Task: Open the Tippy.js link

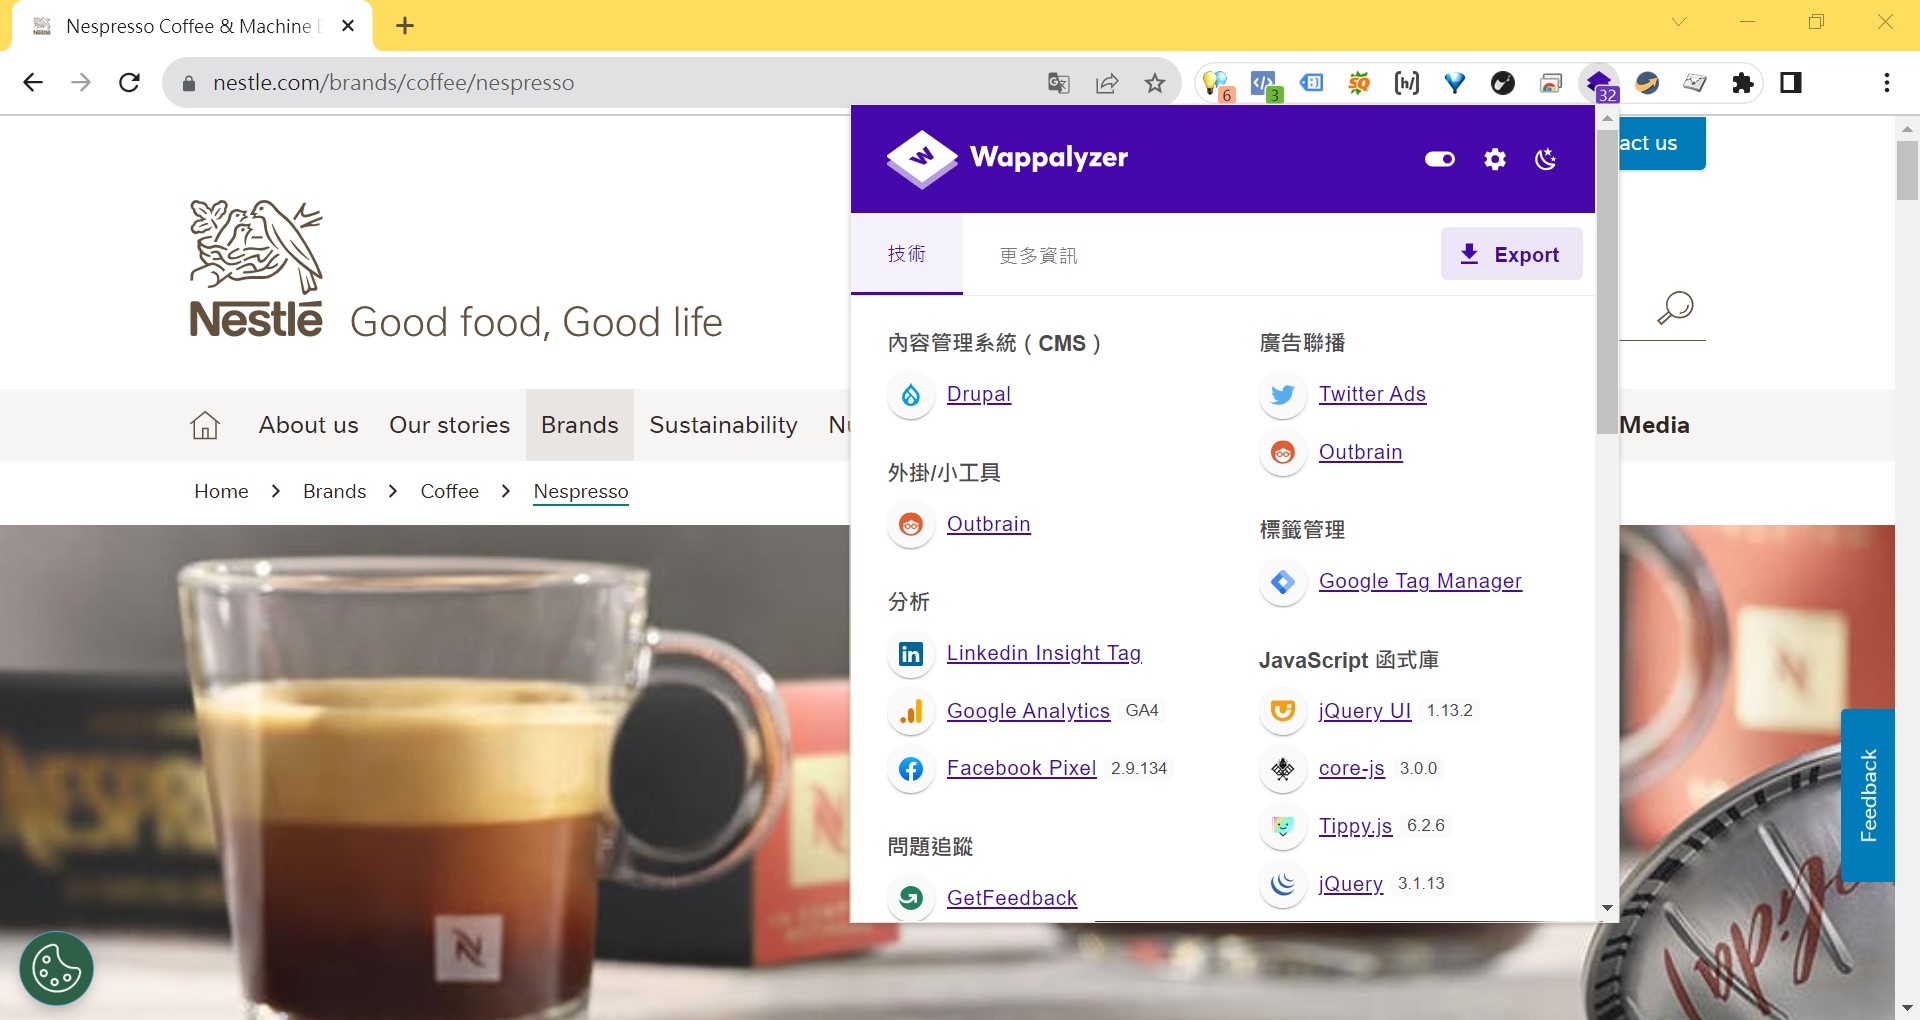Action: (x=1355, y=826)
